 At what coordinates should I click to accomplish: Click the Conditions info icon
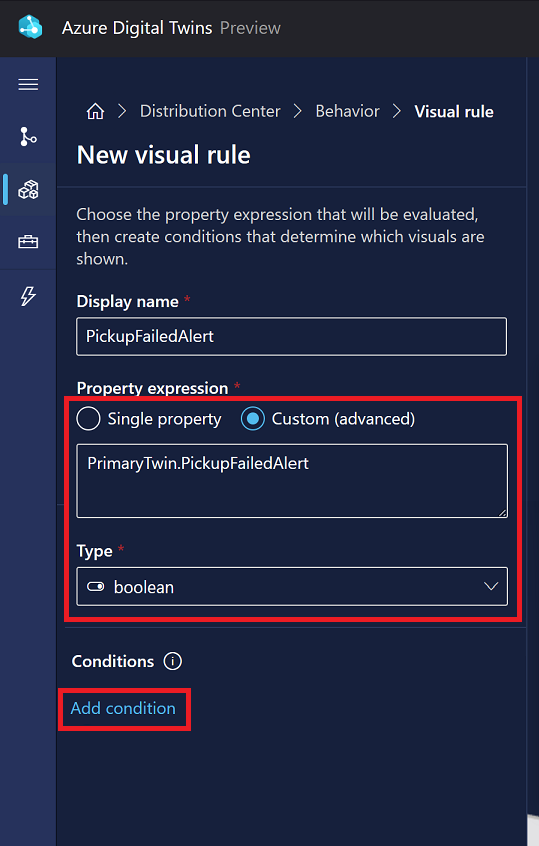click(173, 661)
